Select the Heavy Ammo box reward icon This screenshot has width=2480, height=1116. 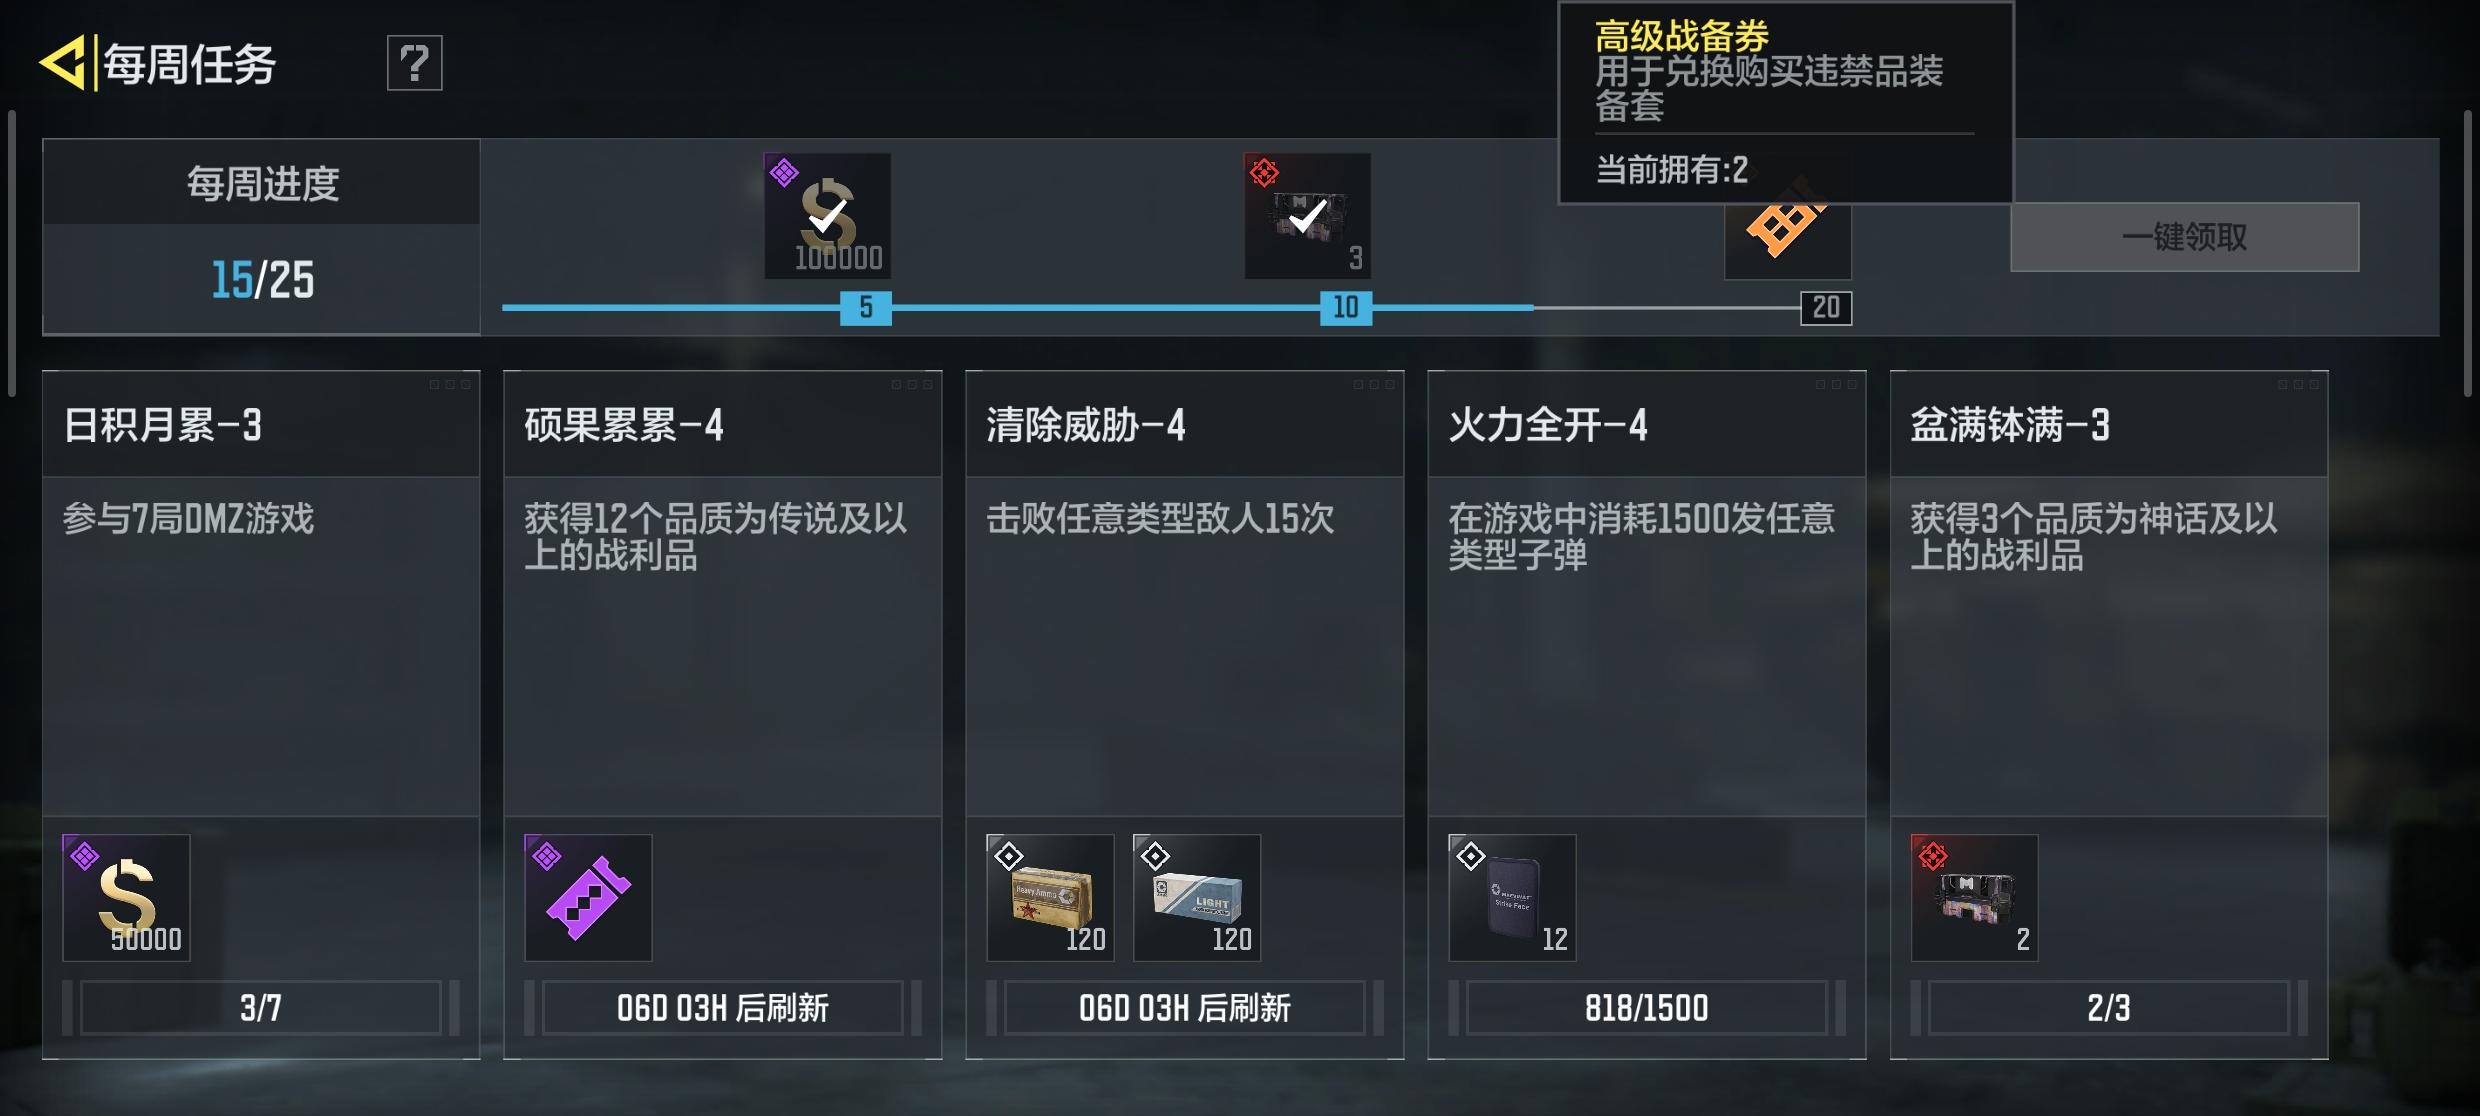1050,897
